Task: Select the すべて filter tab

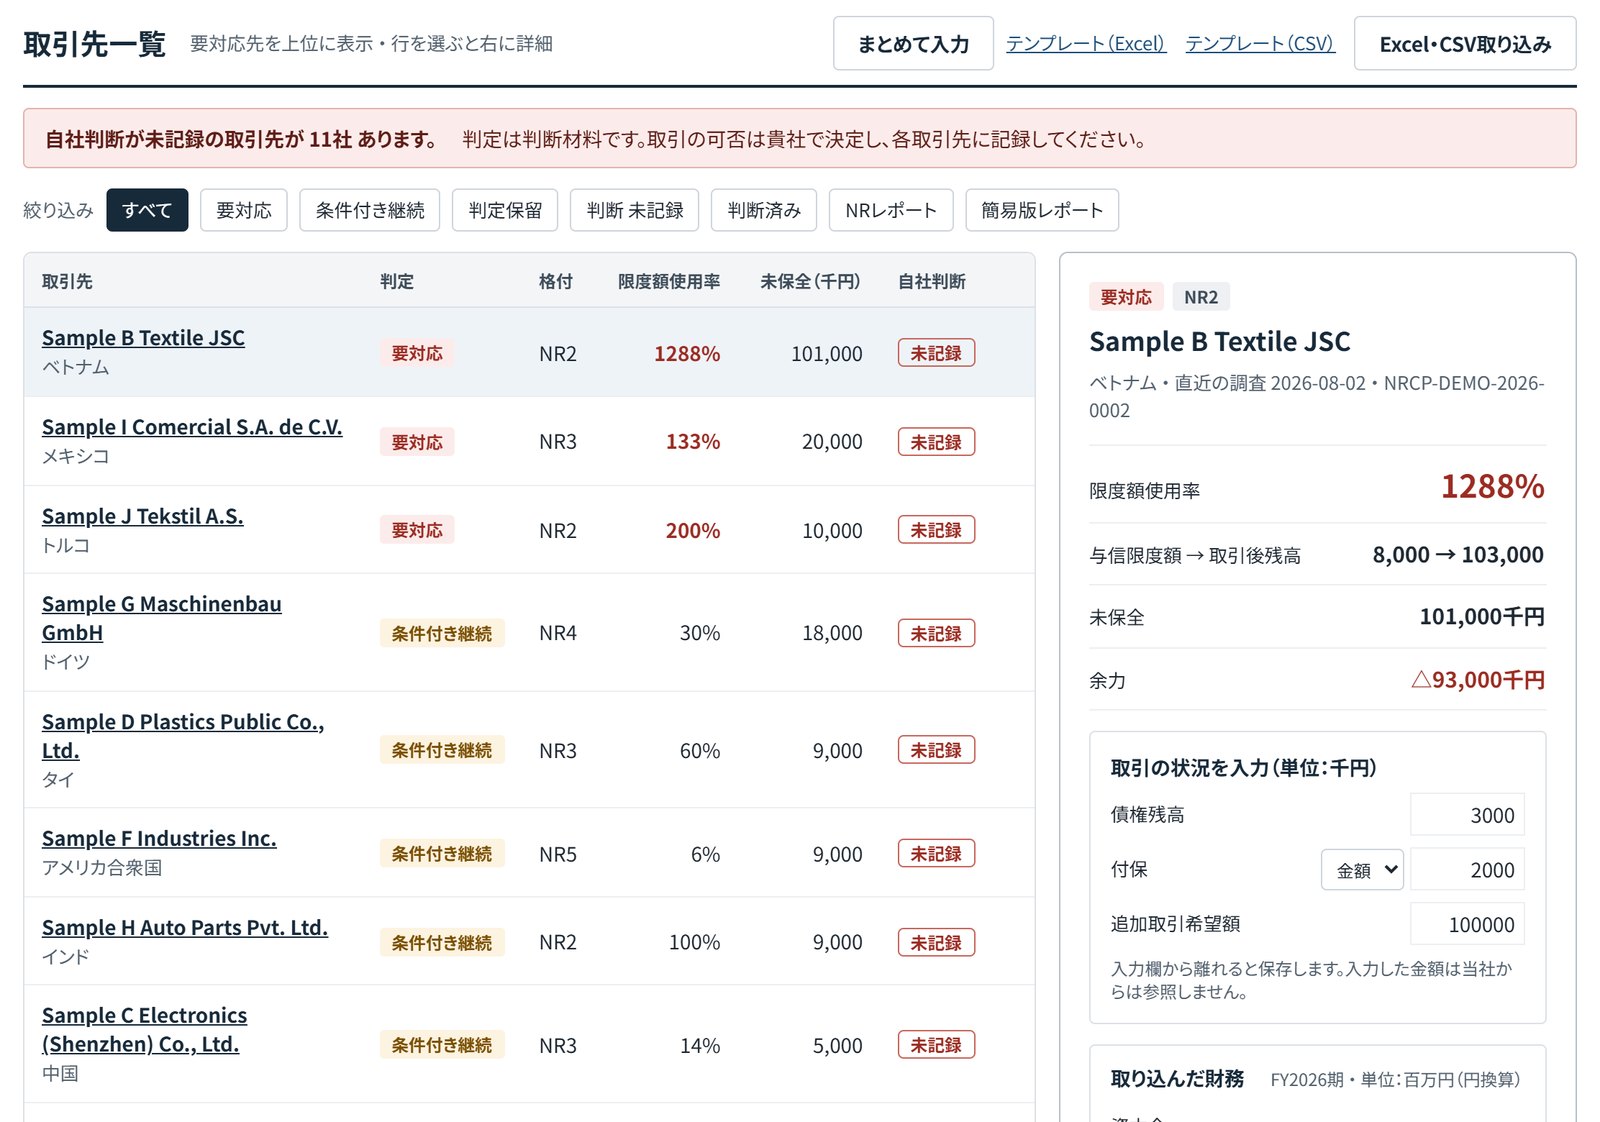Action: [x=147, y=210]
